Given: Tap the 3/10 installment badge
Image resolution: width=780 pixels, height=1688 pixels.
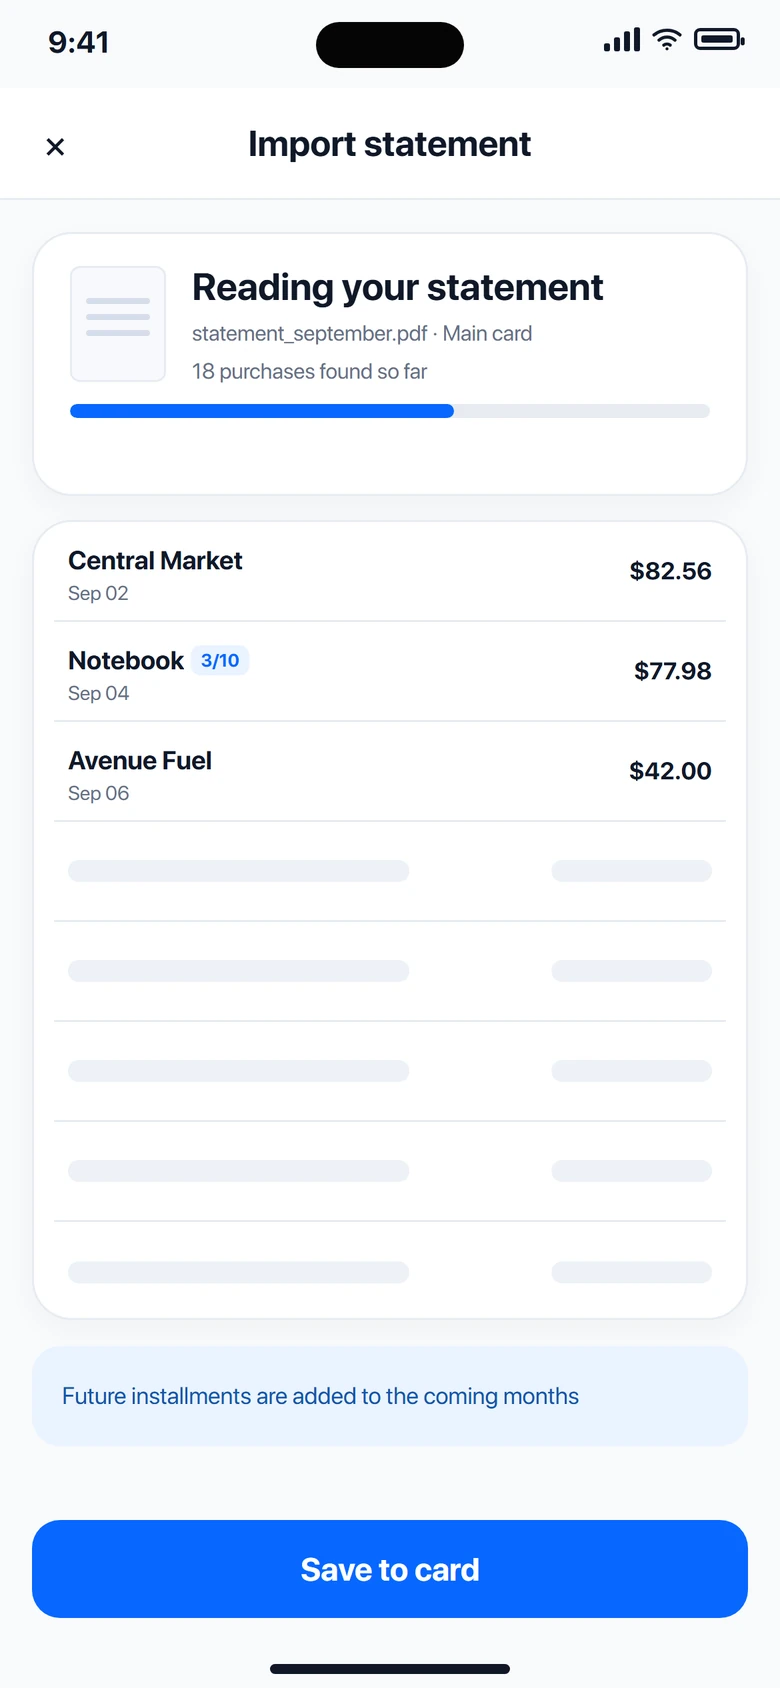Looking at the screenshot, I should pos(220,661).
